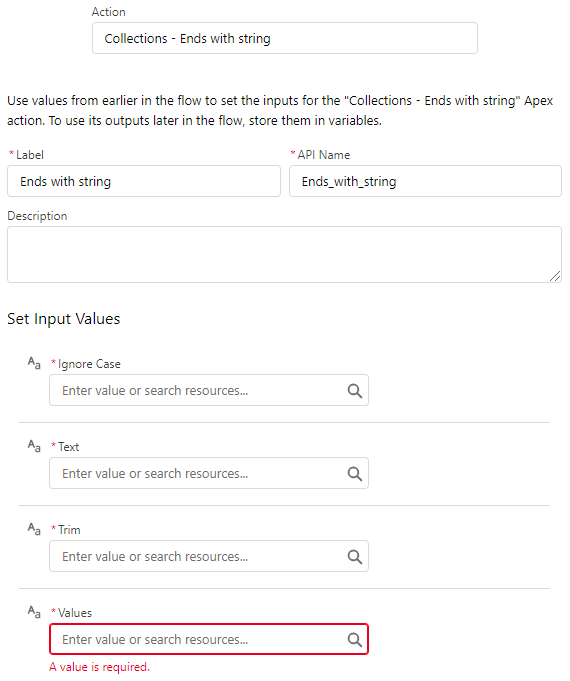
Task: Click search icon in Values field
Action: click(x=355, y=639)
